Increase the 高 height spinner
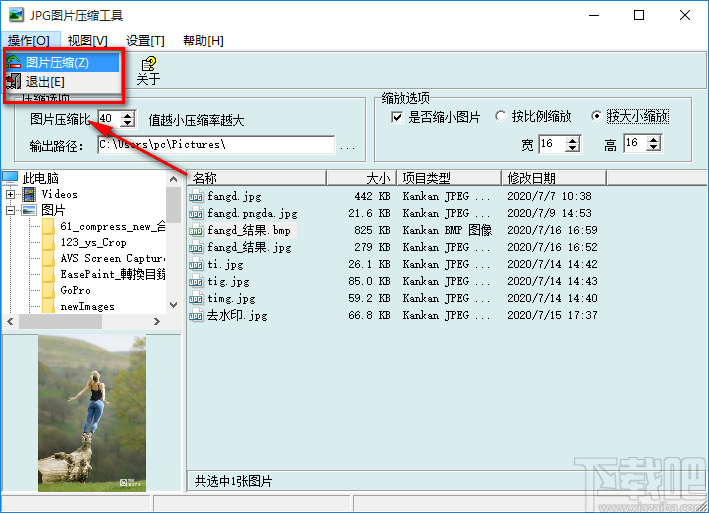The width and height of the screenshot is (709, 513). 654,140
